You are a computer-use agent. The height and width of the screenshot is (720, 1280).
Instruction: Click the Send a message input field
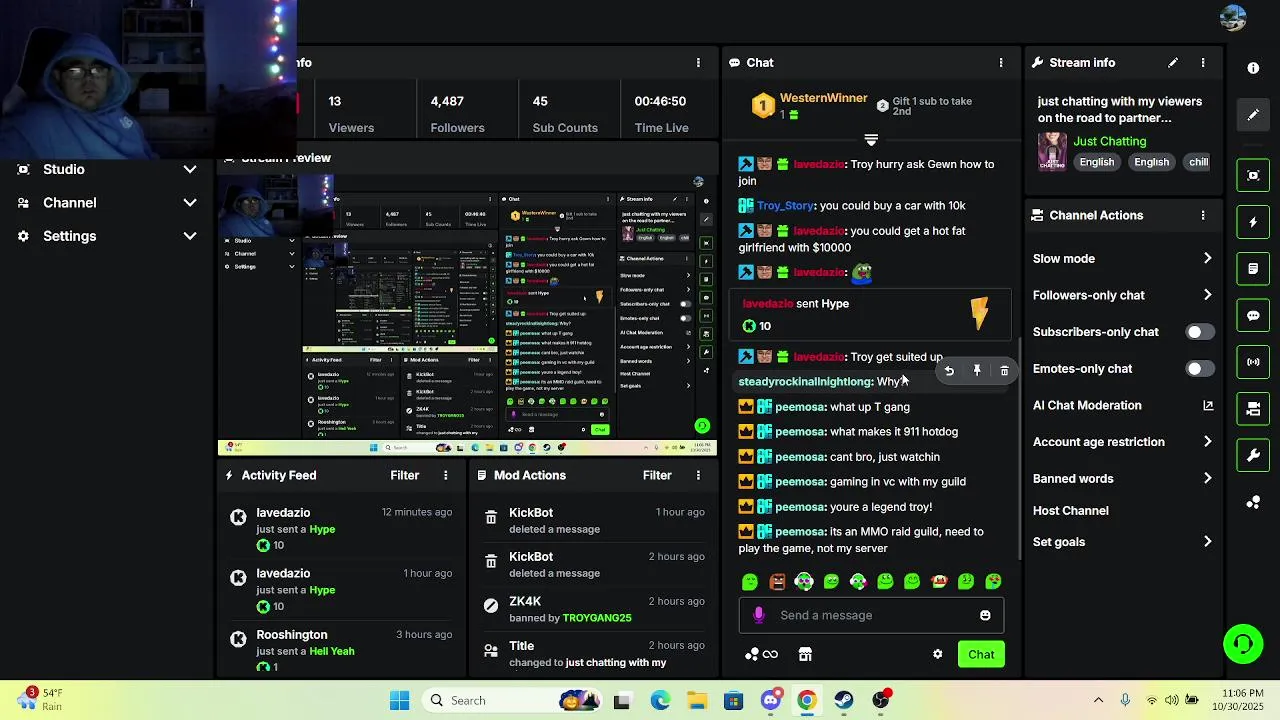click(x=871, y=615)
